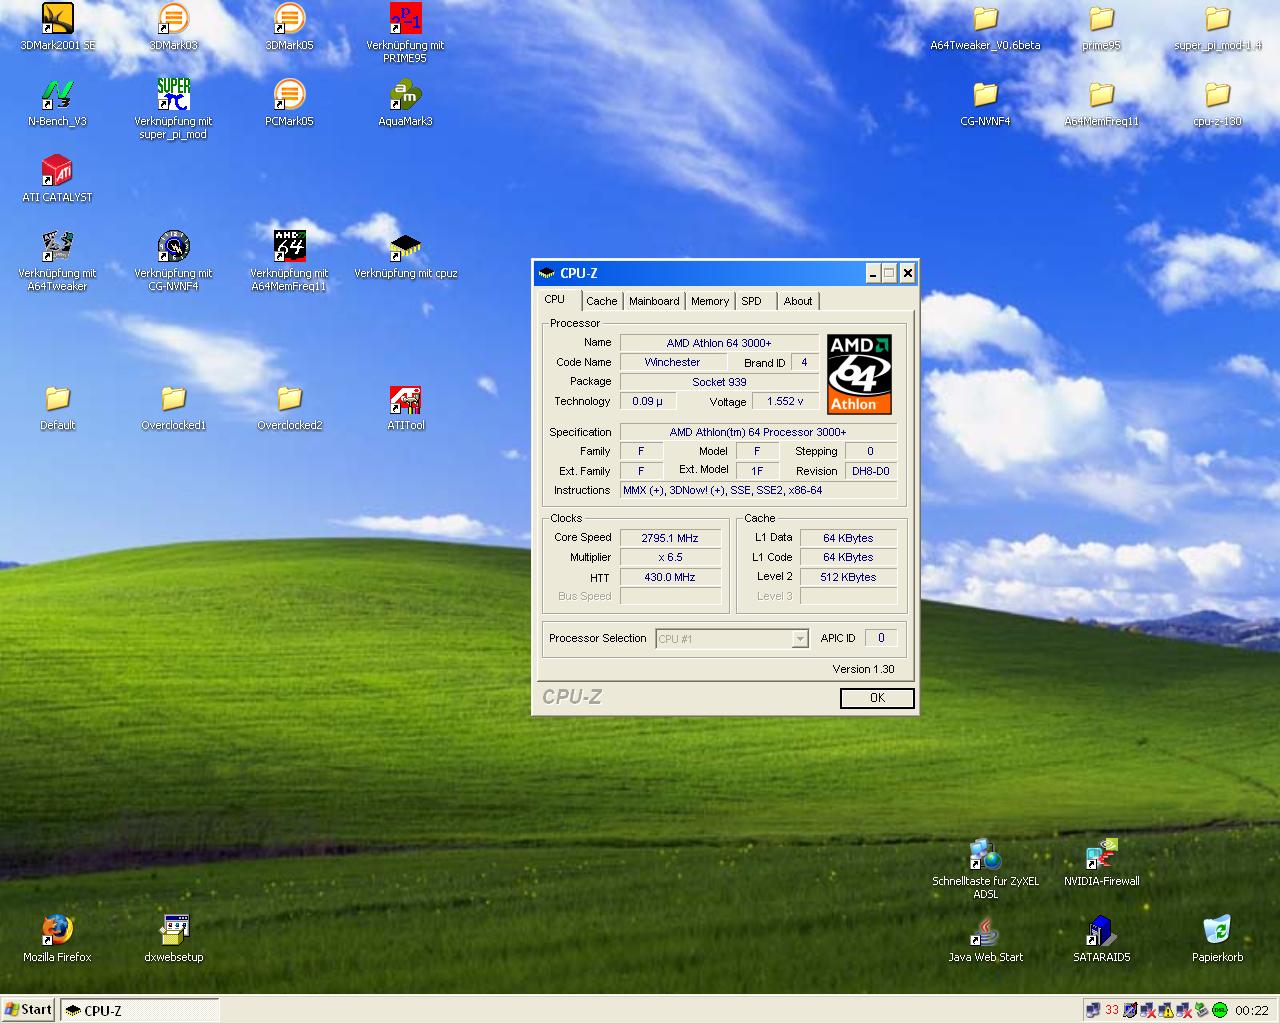Viewport: 1280px width, 1024px height.
Task: Open the SPD tab
Action: [751, 301]
